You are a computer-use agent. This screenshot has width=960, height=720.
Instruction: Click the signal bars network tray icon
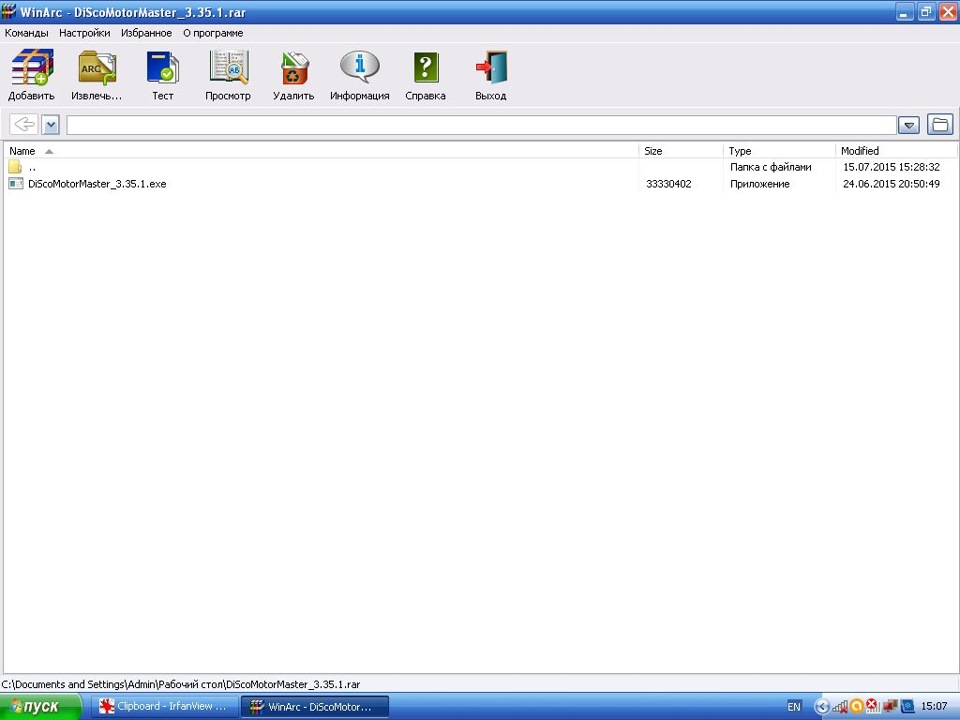coord(841,707)
